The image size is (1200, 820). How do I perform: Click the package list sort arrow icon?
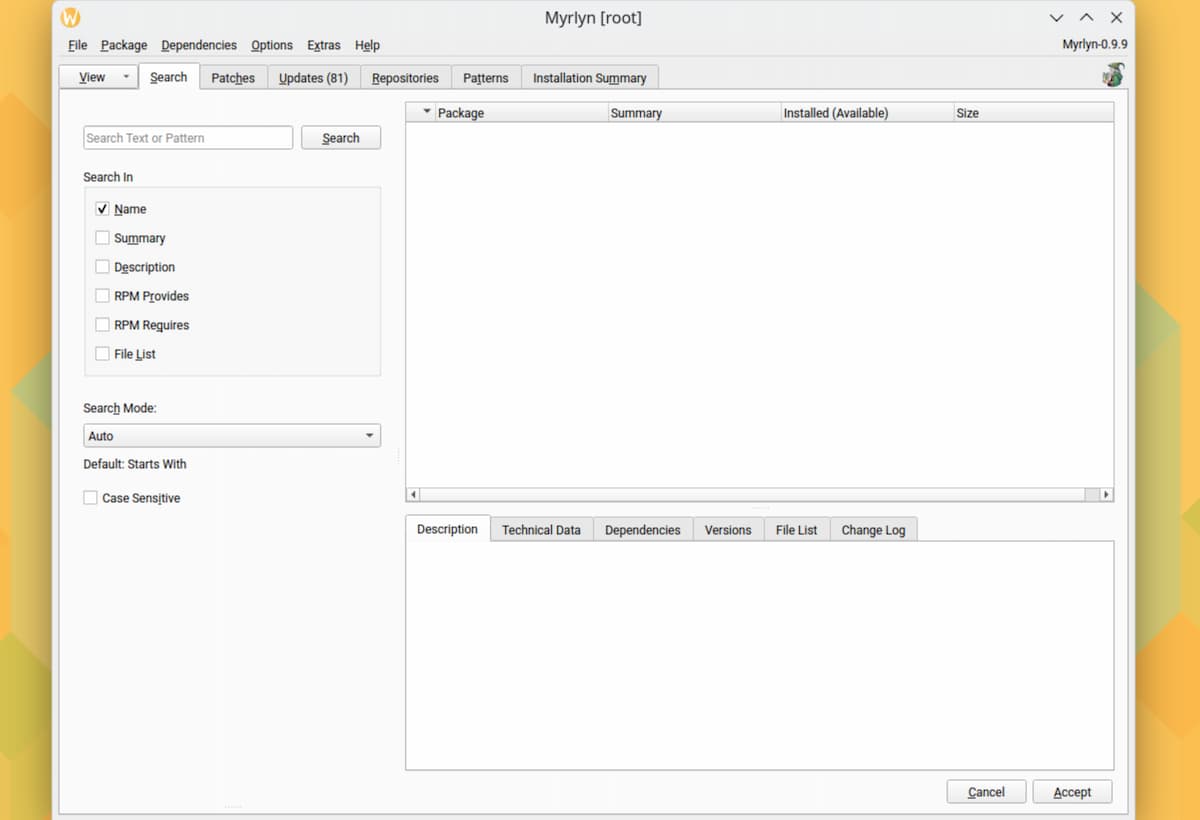coord(427,112)
